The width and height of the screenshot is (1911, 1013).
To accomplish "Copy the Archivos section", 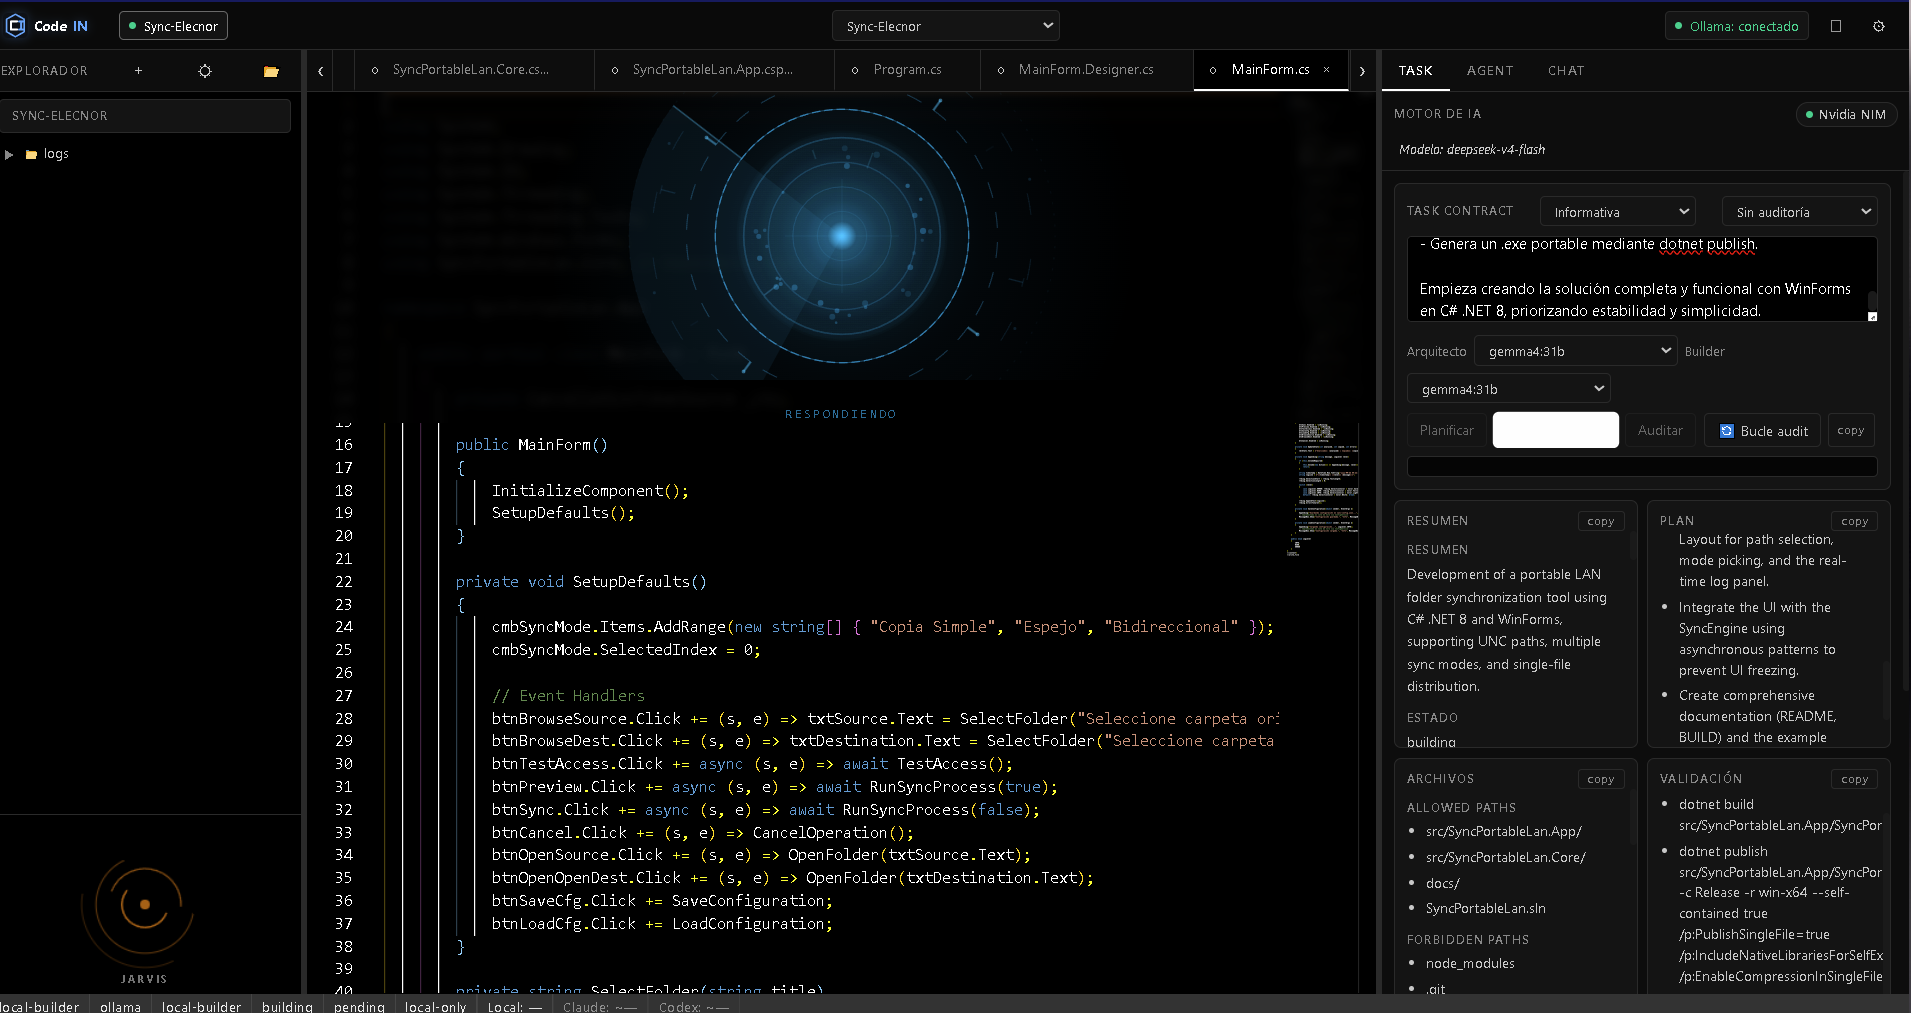I will [x=1601, y=779].
